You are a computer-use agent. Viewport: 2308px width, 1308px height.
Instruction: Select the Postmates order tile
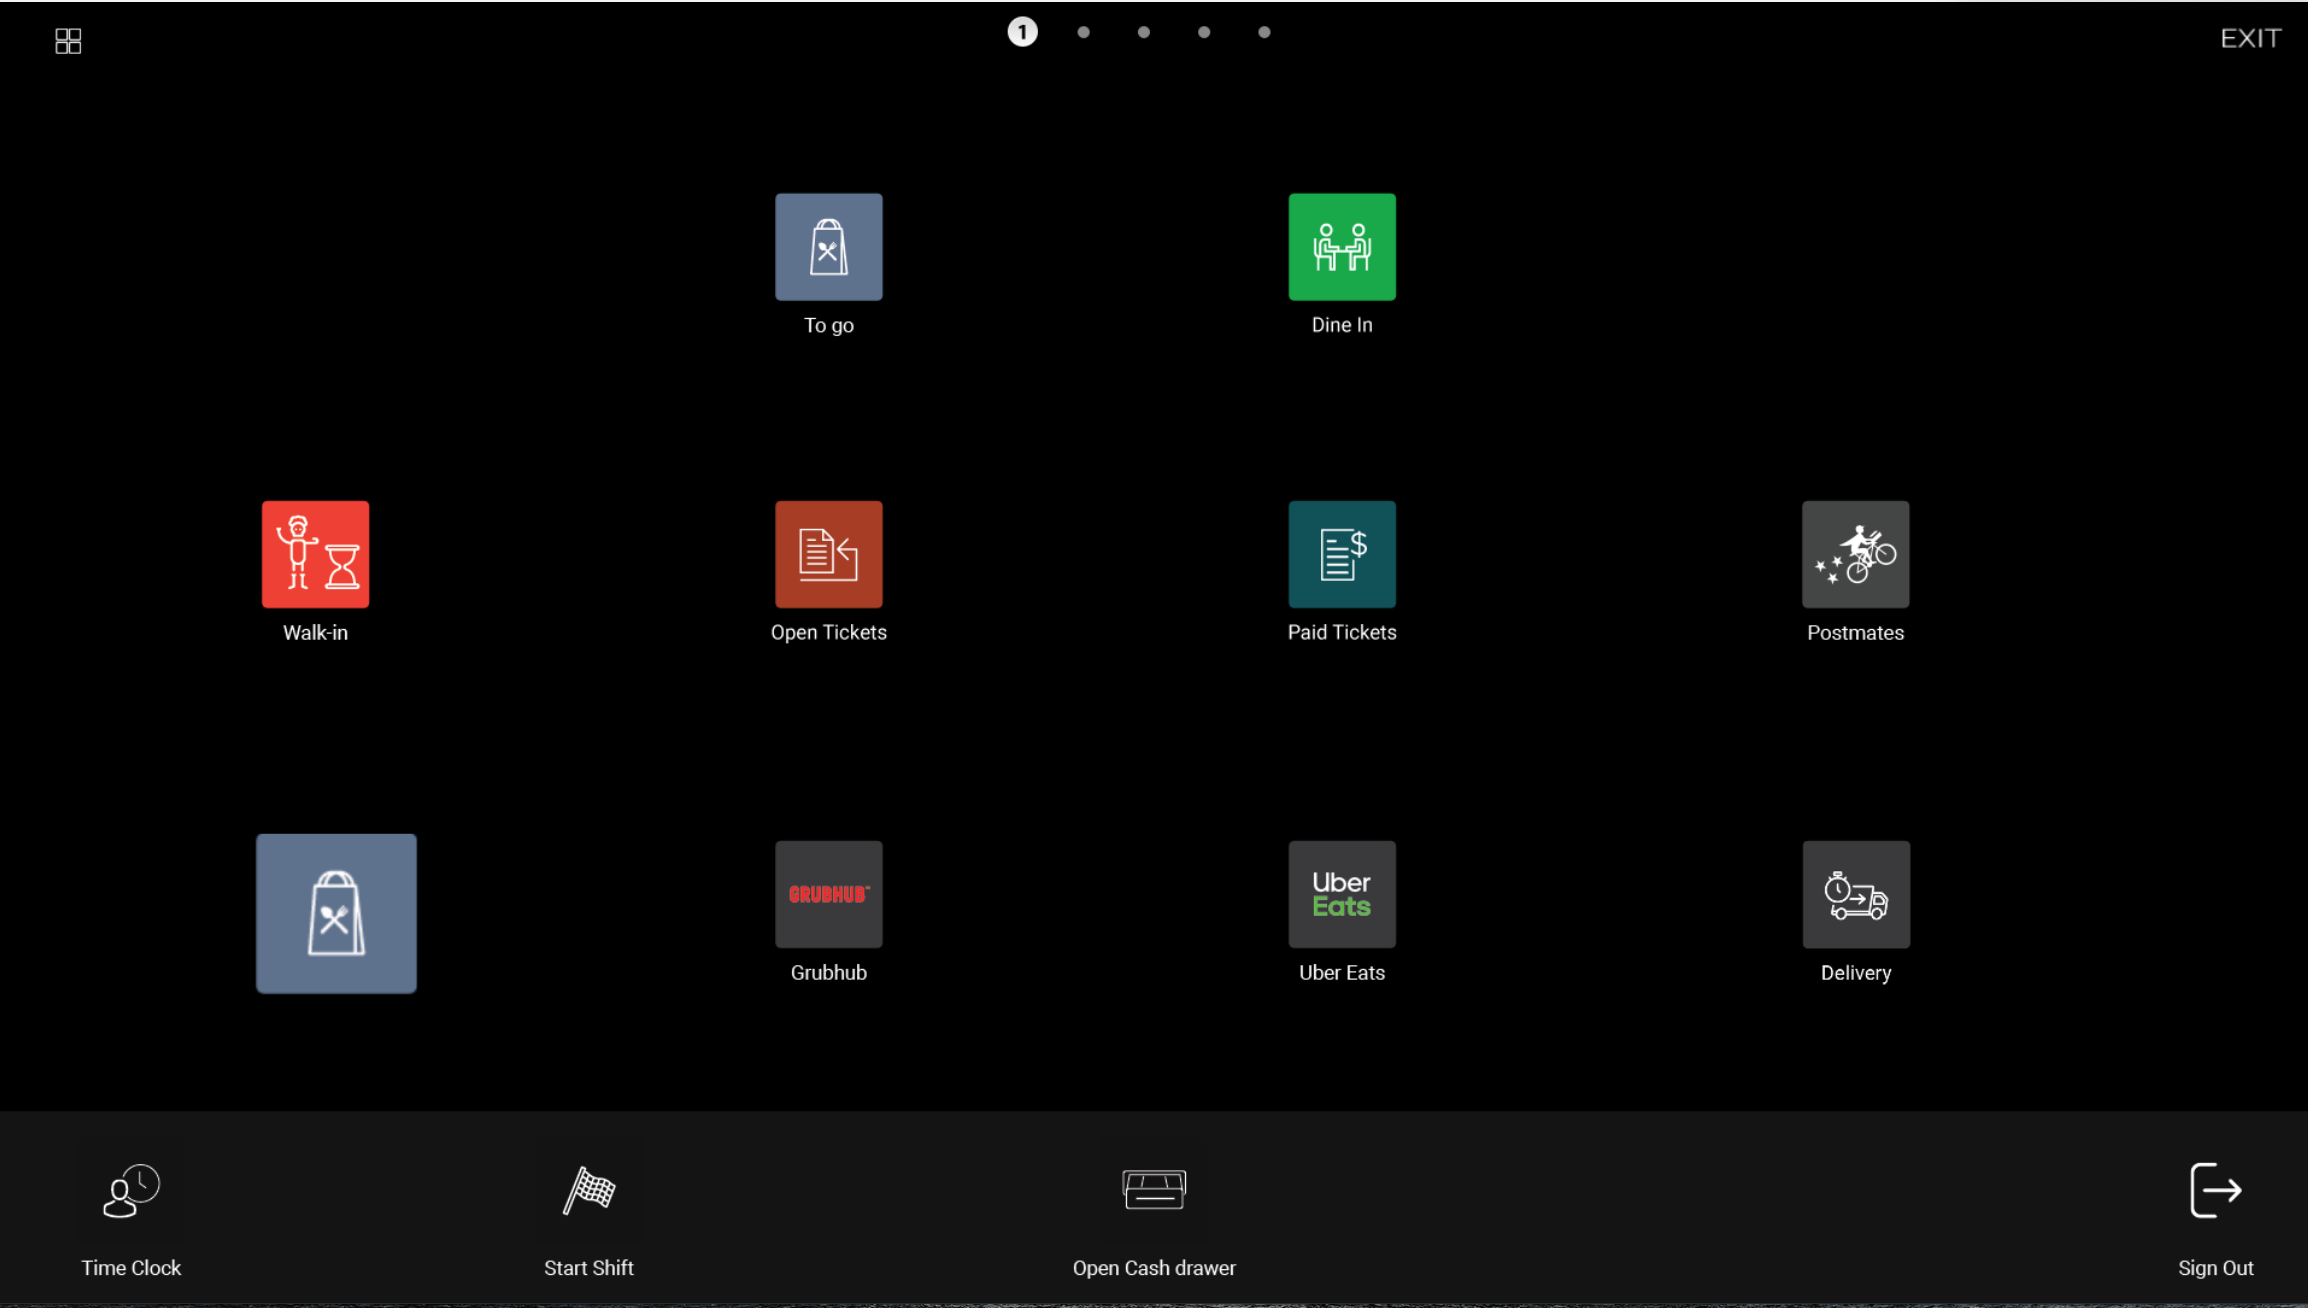(x=1855, y=554)
